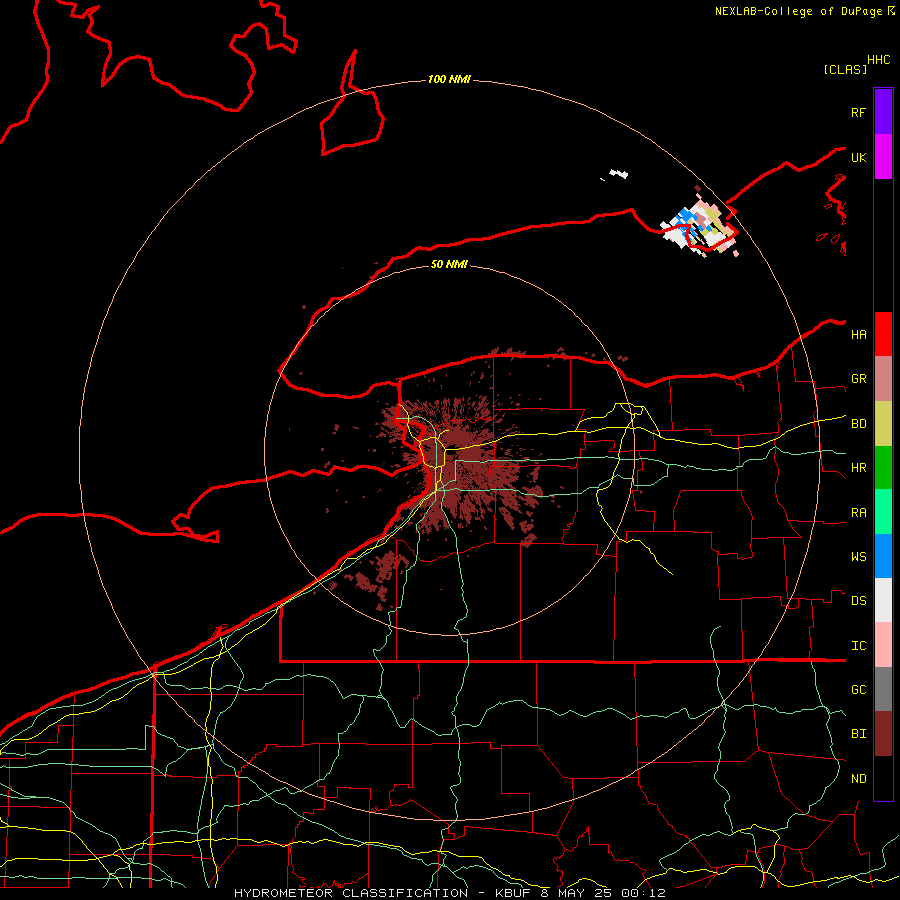Click the RF purple legend swatch

point(883,112)
